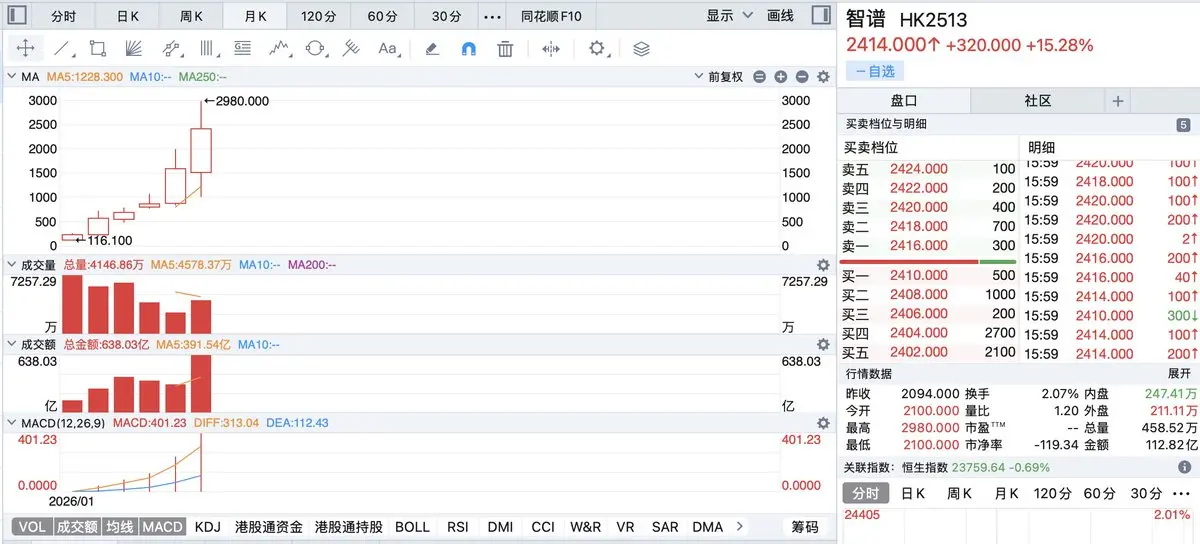Switch to the 周K tab
Image resolution: width=1200 pixels, height=544 pixels.
191,16
